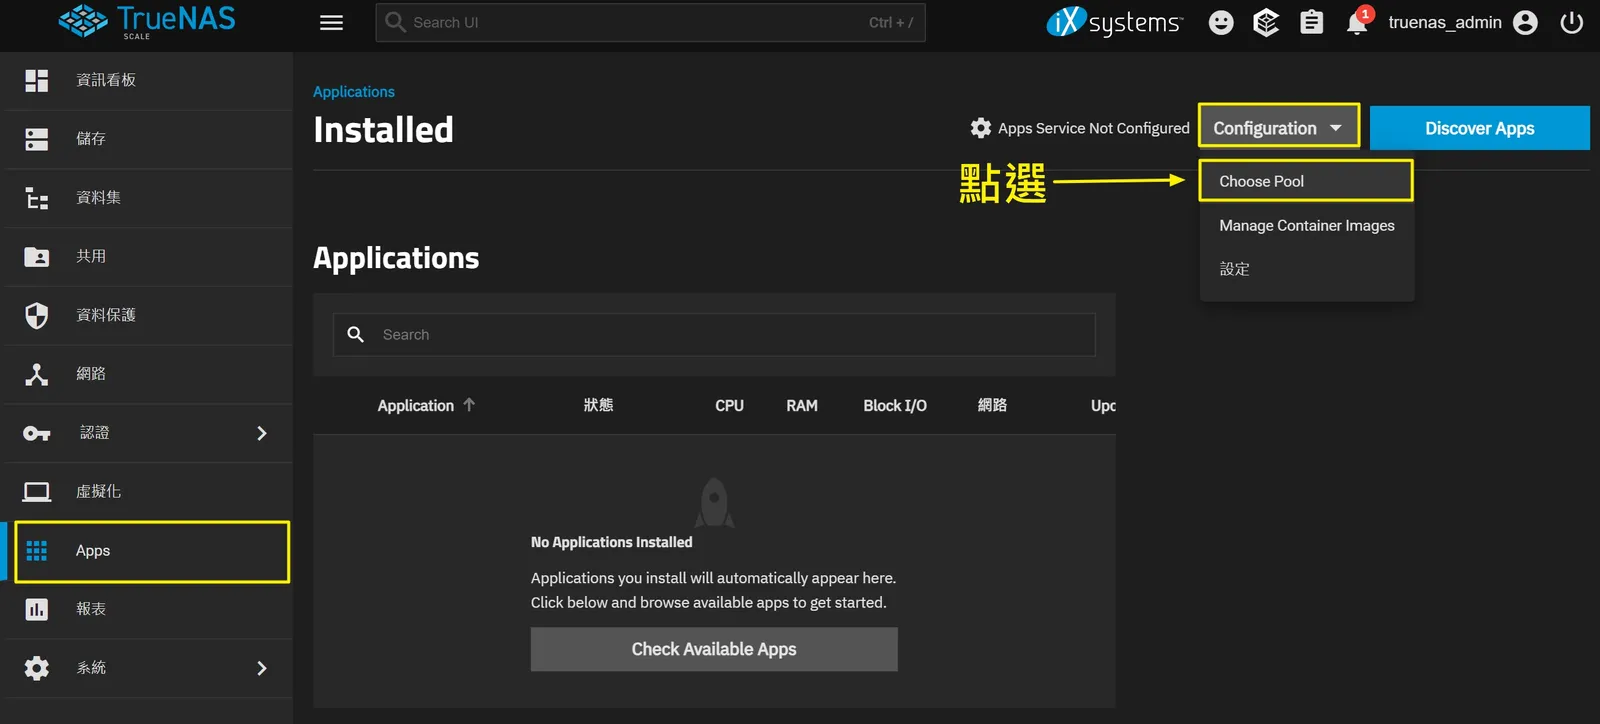Viewport: 1600px width, 724px height.
Task: Click the smiley feedback icon
Action: (x=1221, y=23)
